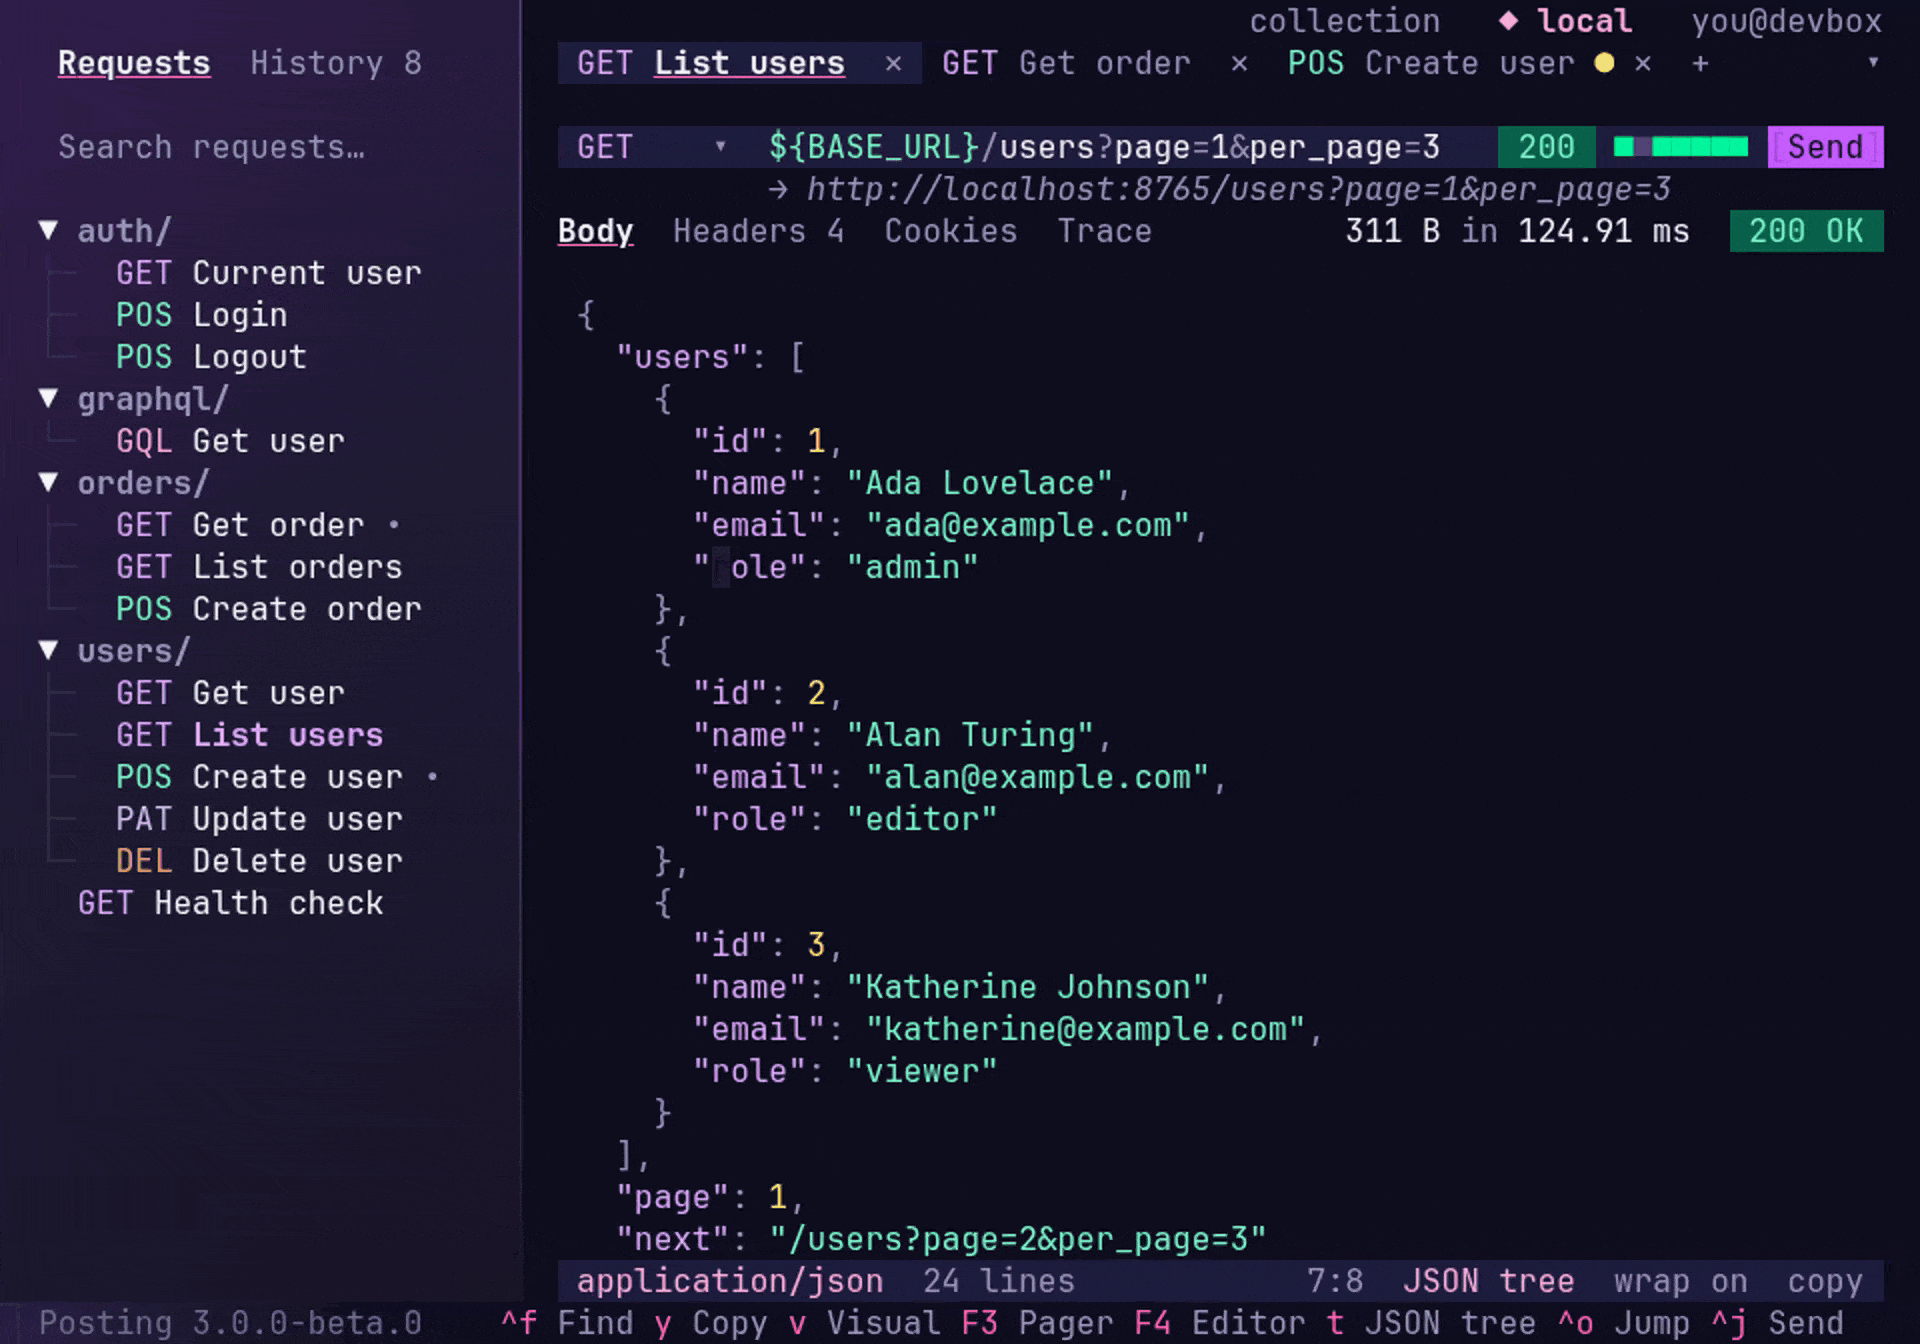This screenshot has width=1920, height=1344.
Task: Click the "viewer" role value
Action: tap(922, 1071)
